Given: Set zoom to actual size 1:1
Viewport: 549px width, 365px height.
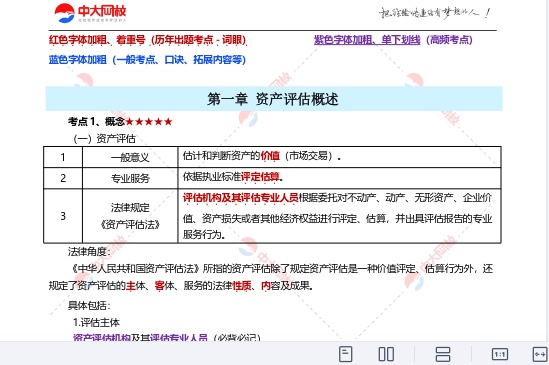Looking at the screenshot, I should [x=500, y=354].
